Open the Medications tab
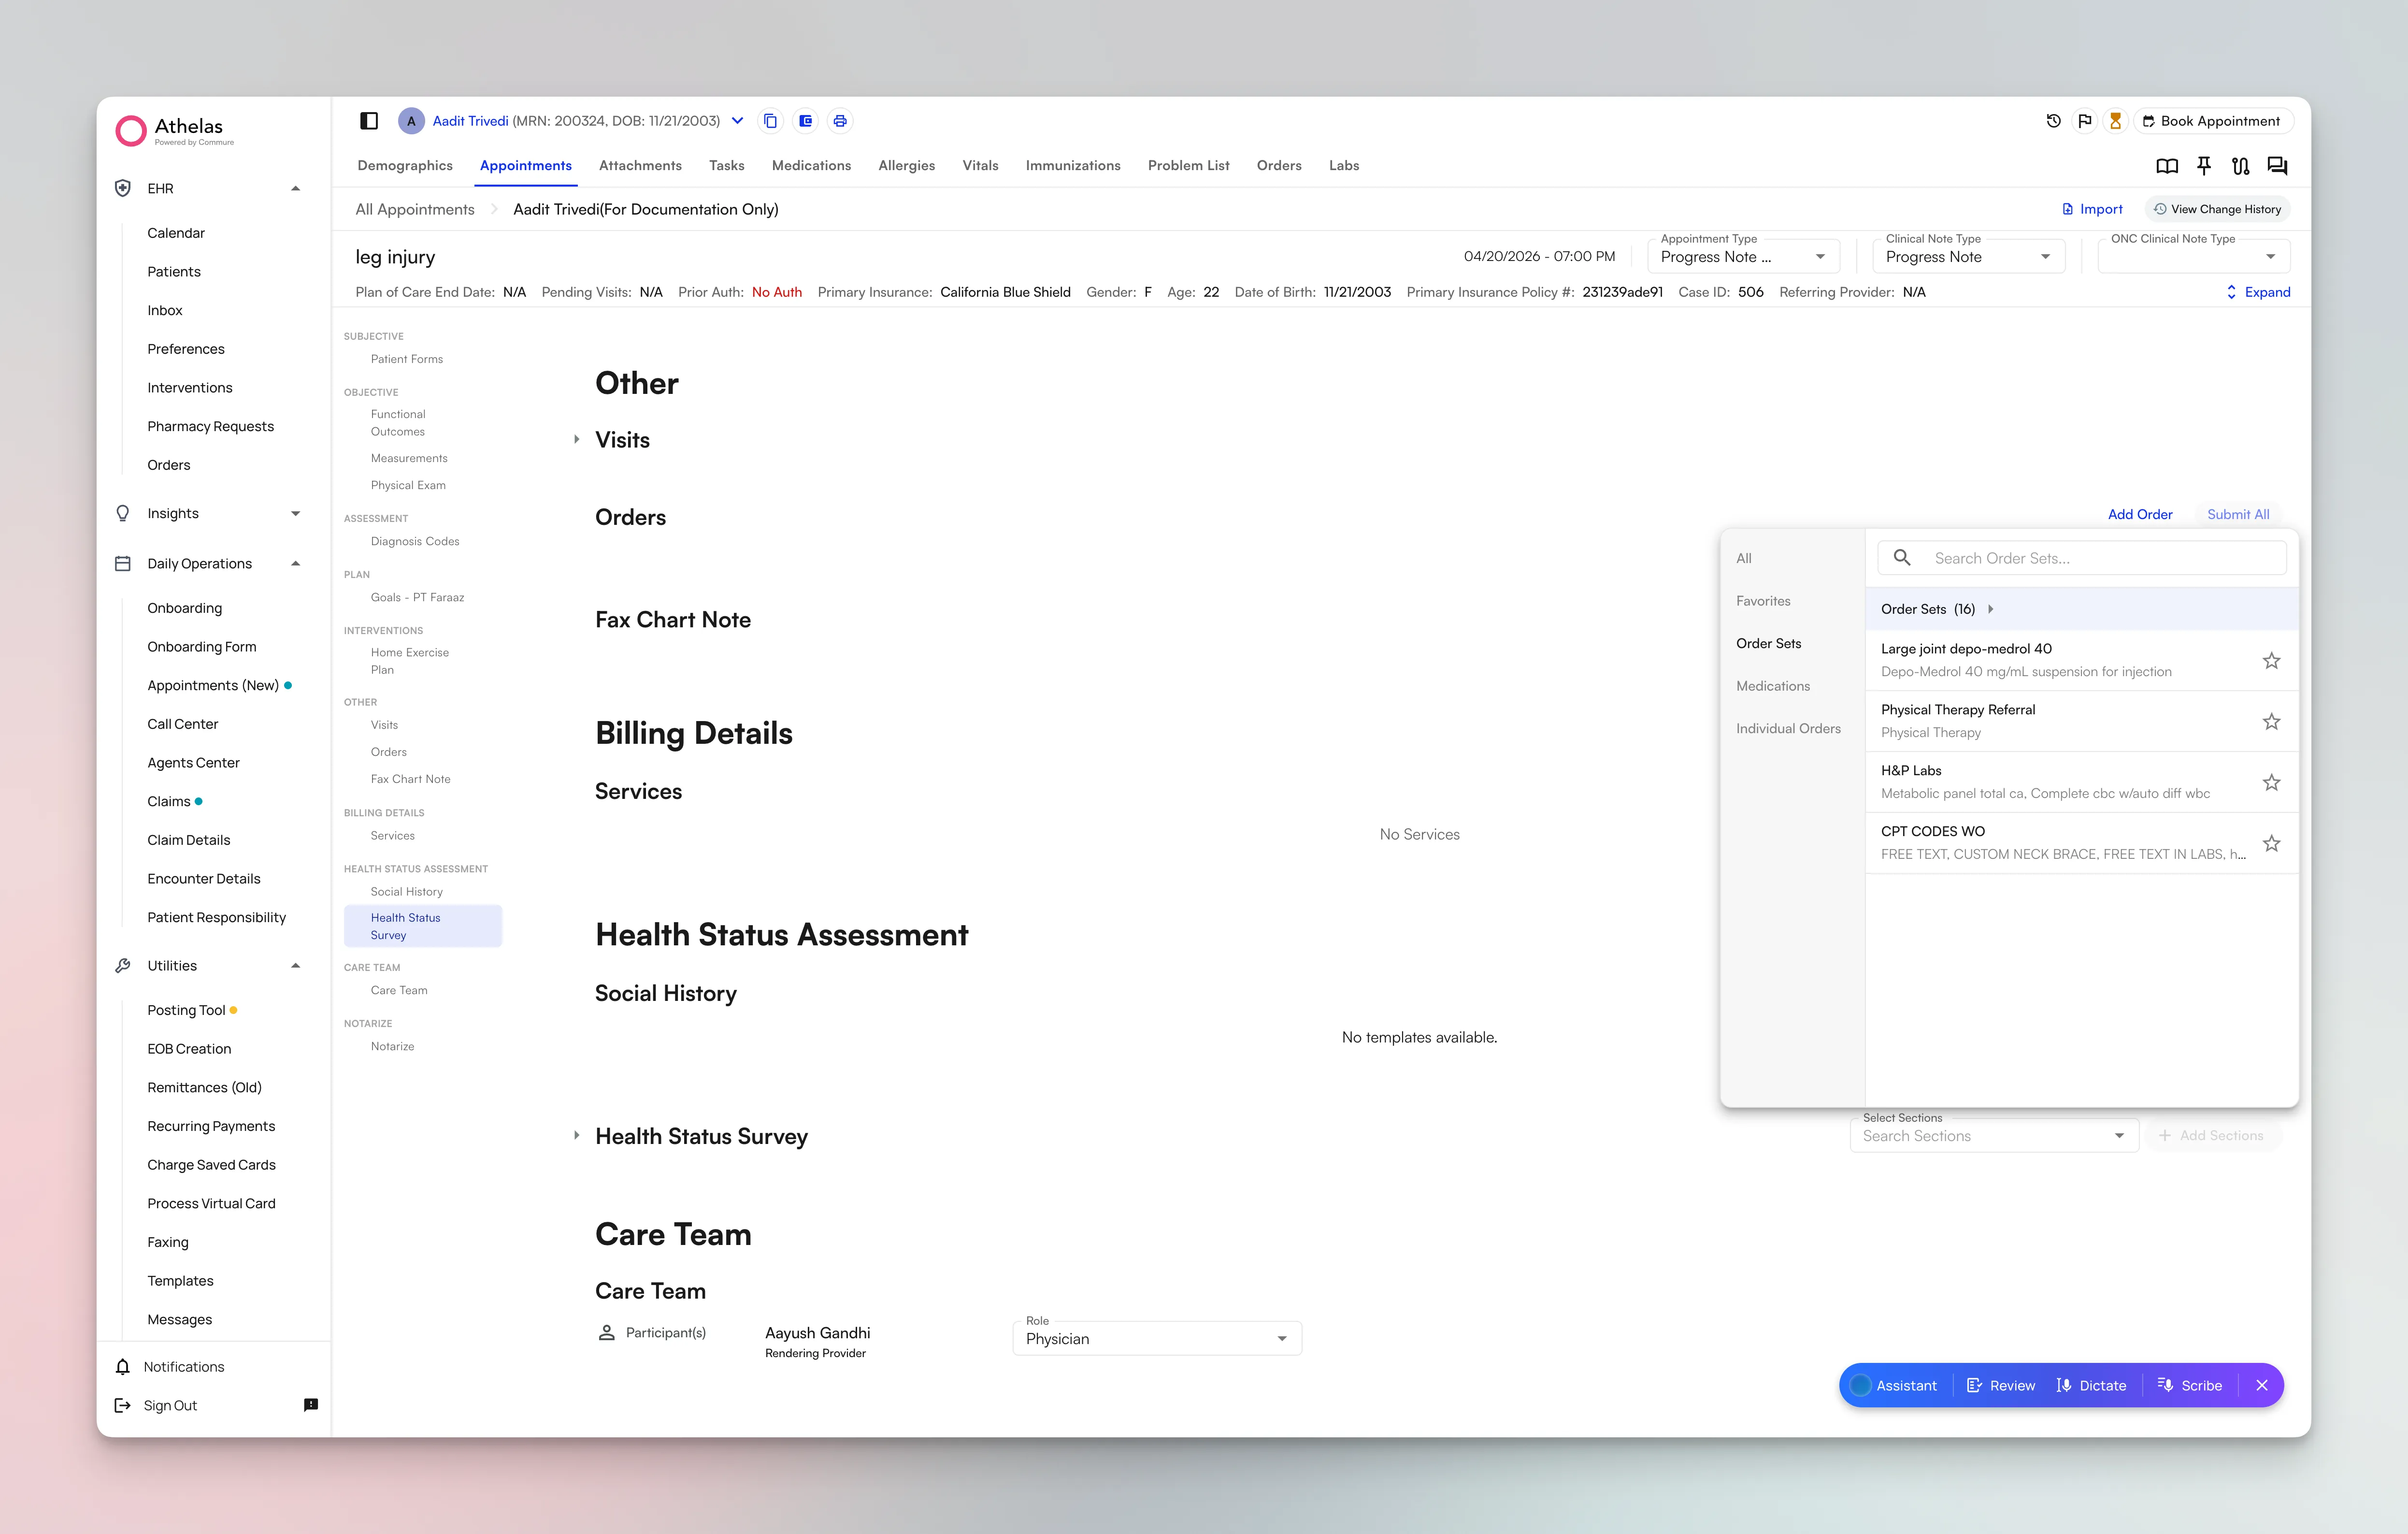 (x=811, y=166)
